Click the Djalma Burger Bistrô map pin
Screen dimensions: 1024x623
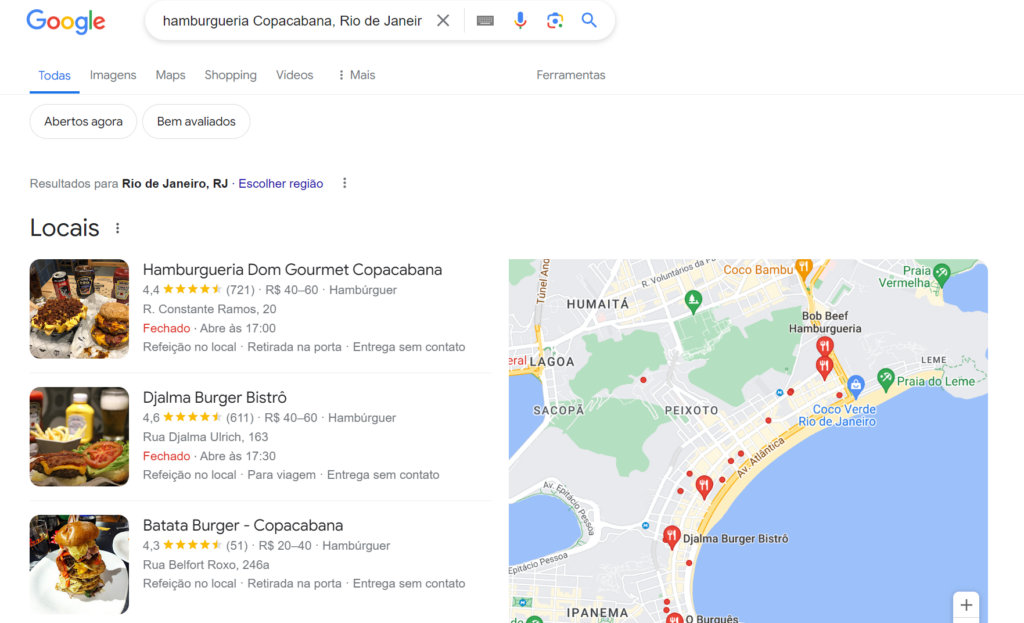671,537
